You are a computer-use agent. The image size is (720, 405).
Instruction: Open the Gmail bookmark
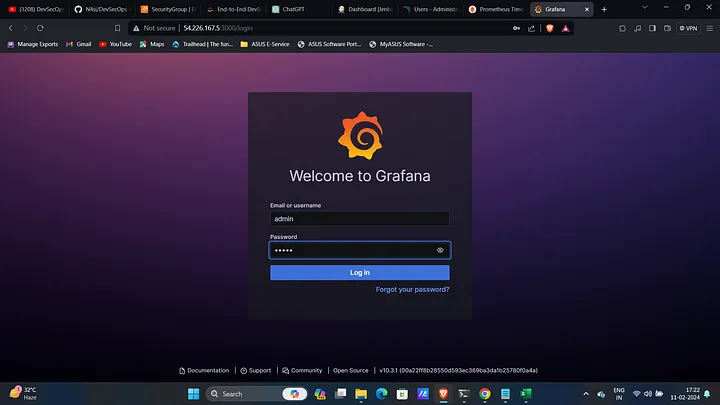click(79, 44)
